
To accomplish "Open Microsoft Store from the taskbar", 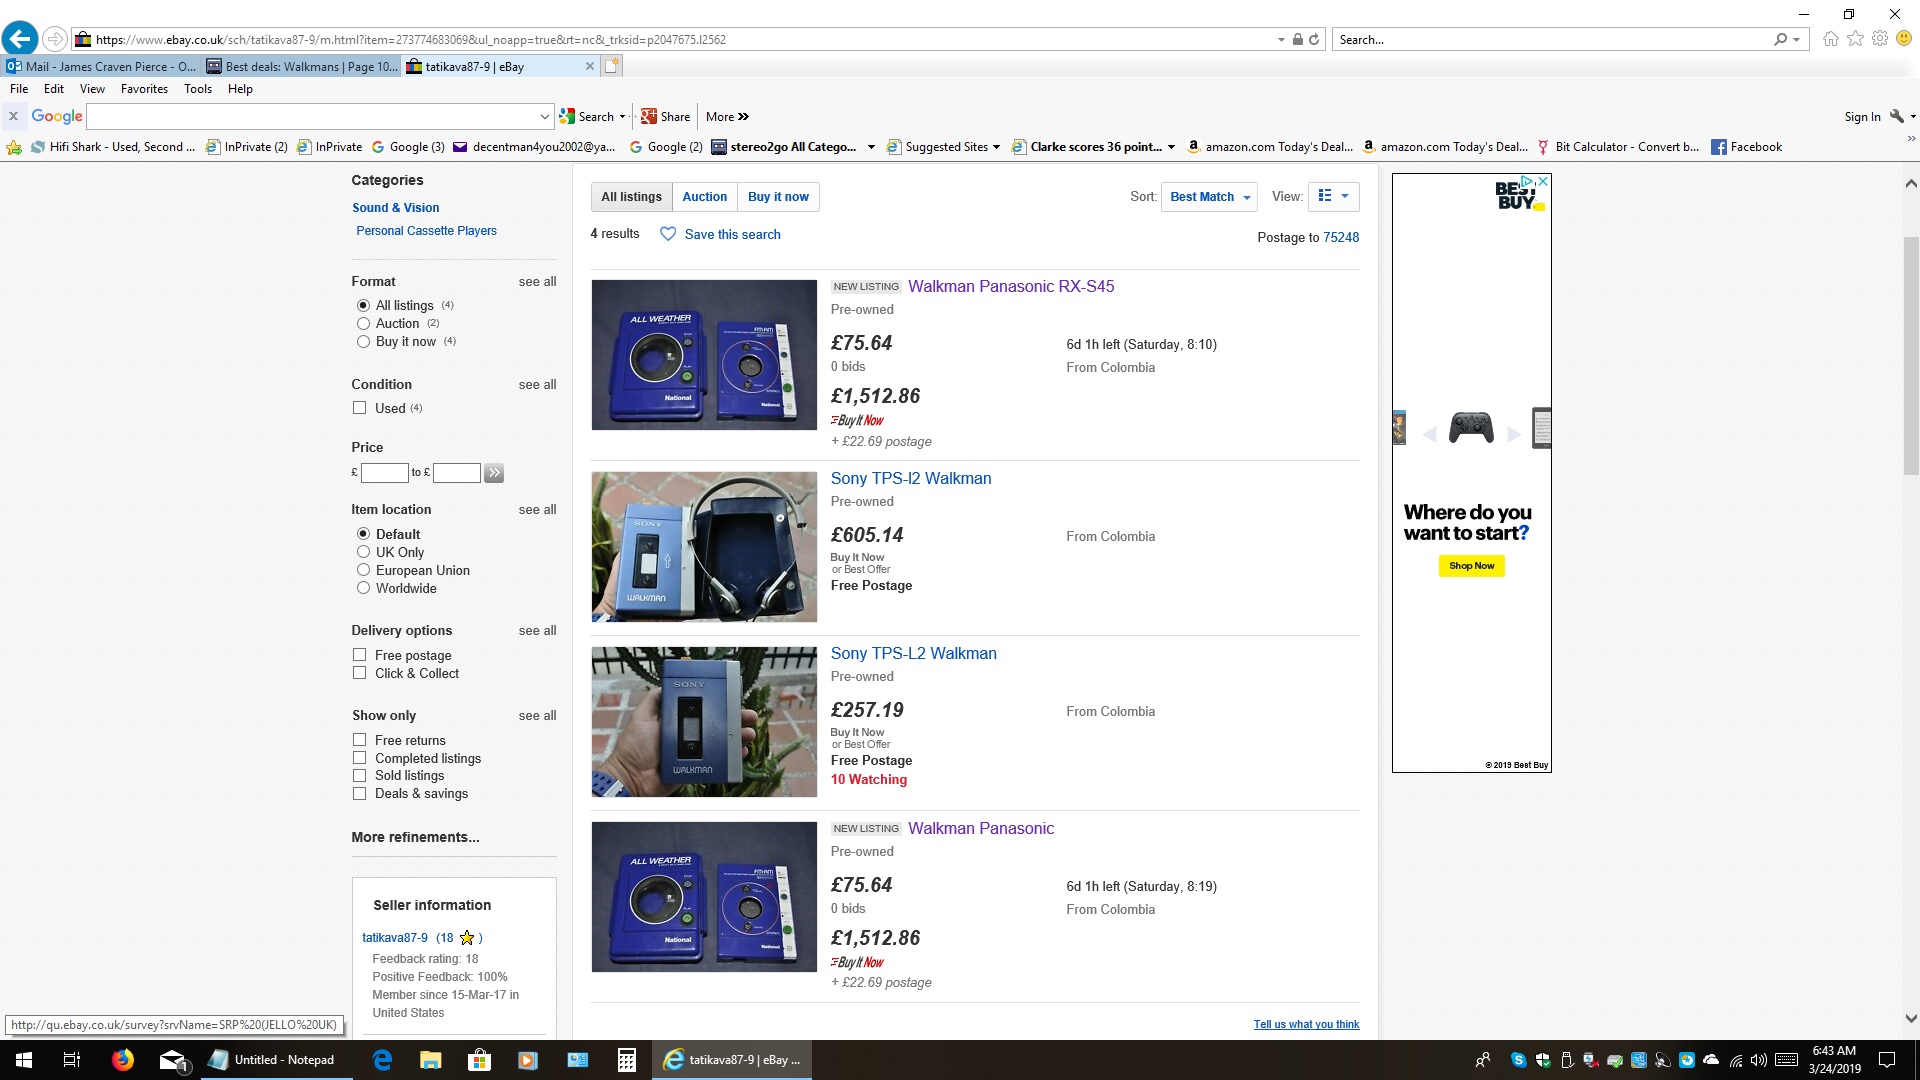I will (x=479, y=1060).
